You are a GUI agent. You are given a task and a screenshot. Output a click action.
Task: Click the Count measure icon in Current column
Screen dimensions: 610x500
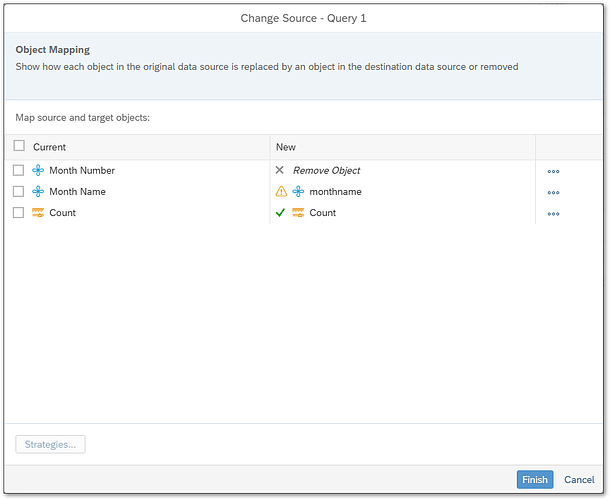(x=38, y=213)
